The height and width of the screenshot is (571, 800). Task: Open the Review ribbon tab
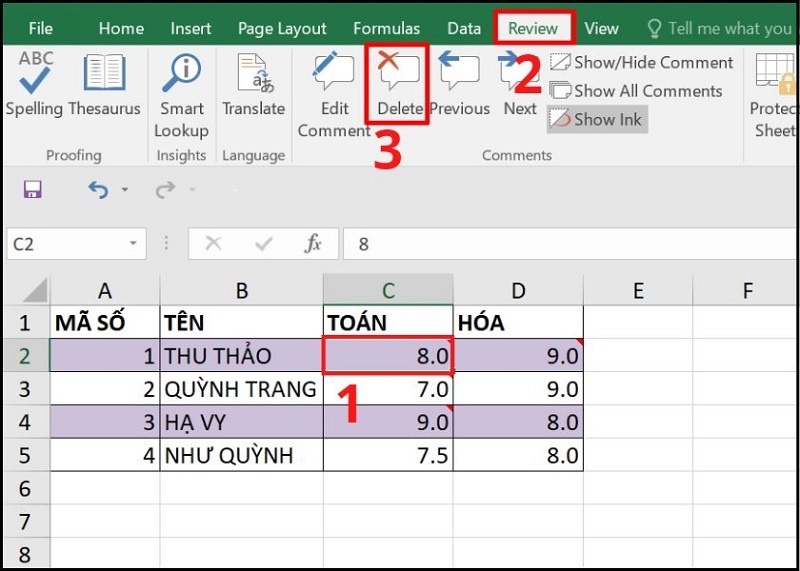(x=533, y=28)
